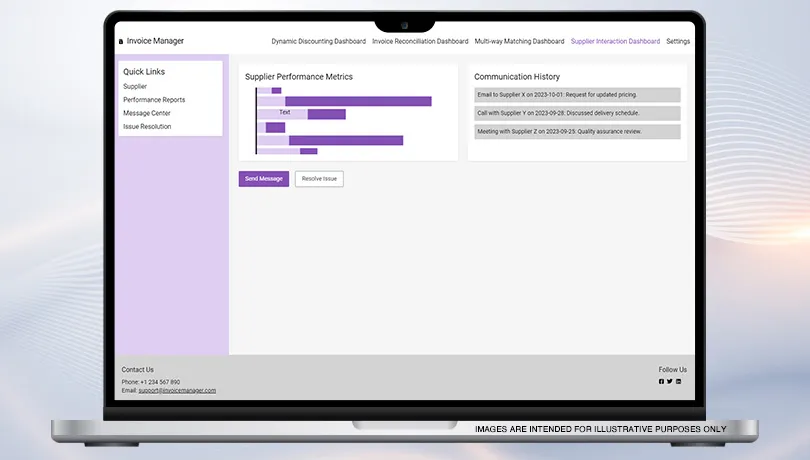Click the Send Message button
The height and width of the screenshot is (460, 810).
(264, 179)
